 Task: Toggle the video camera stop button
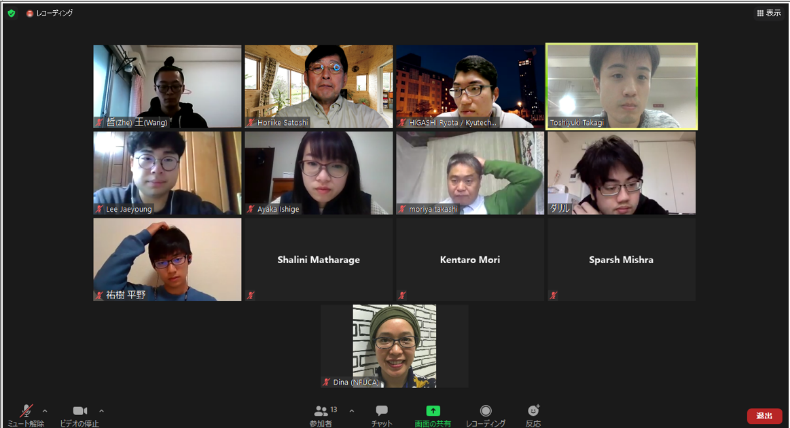click(x=80, y=411)
